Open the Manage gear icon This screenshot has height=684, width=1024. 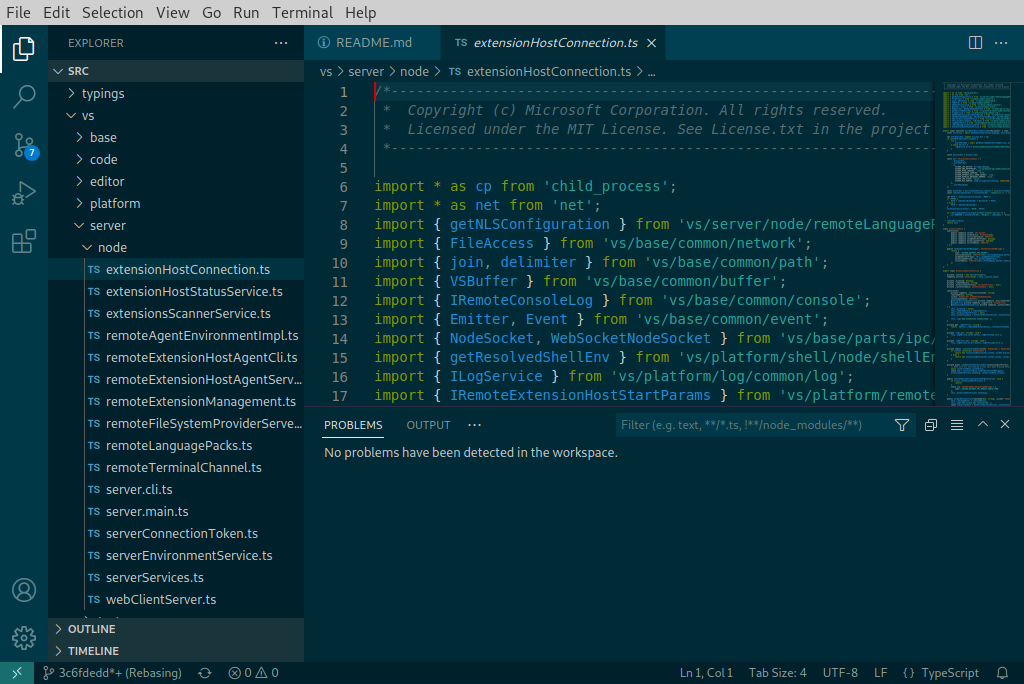click(24, 638)
